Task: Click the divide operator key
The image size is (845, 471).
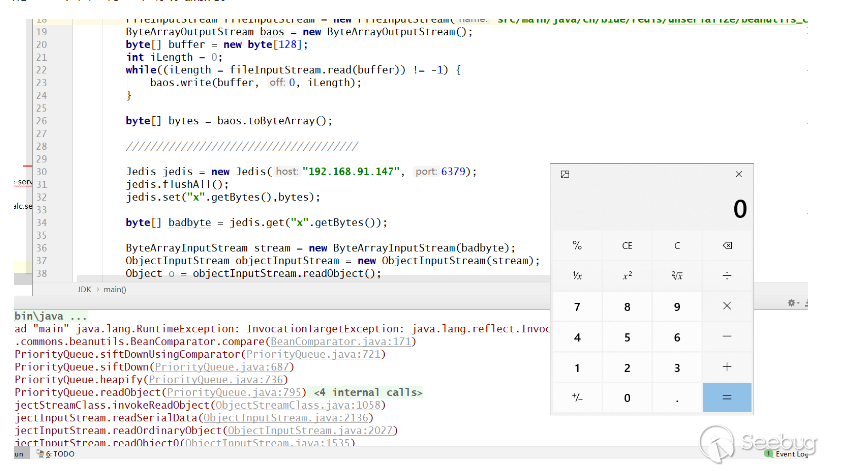Action: point(726,275)
